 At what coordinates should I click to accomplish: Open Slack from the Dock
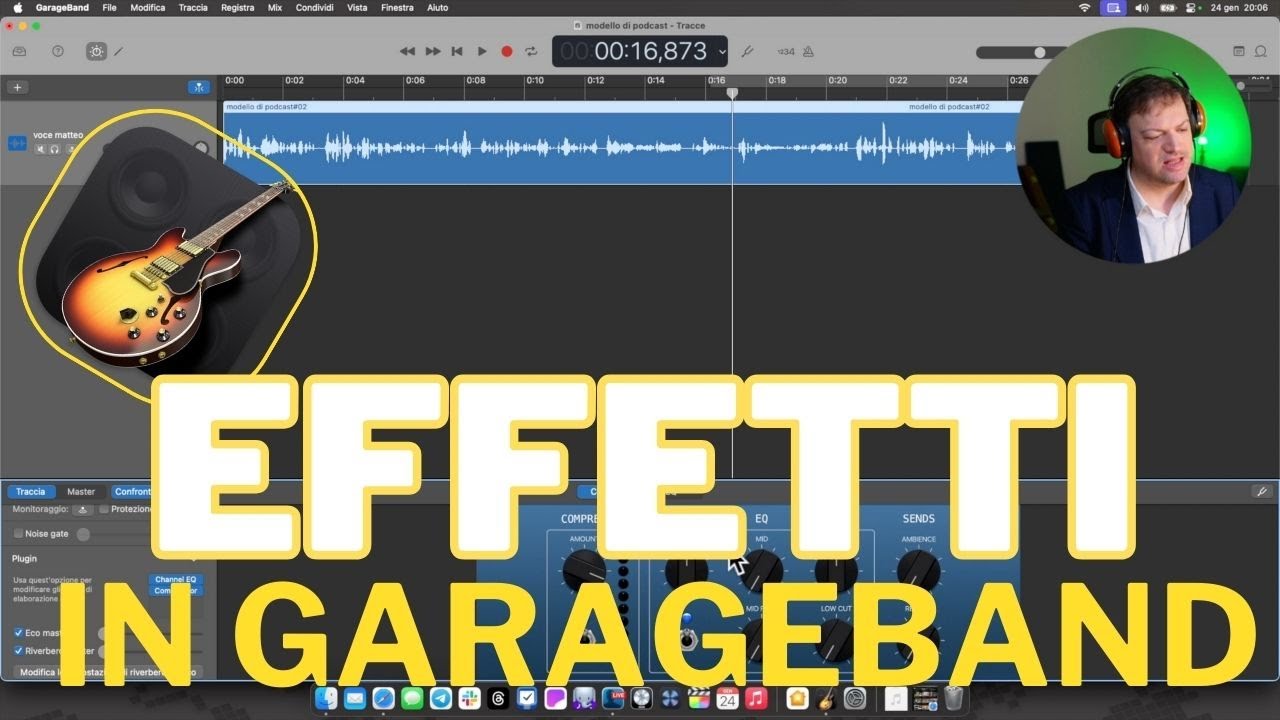470,698
